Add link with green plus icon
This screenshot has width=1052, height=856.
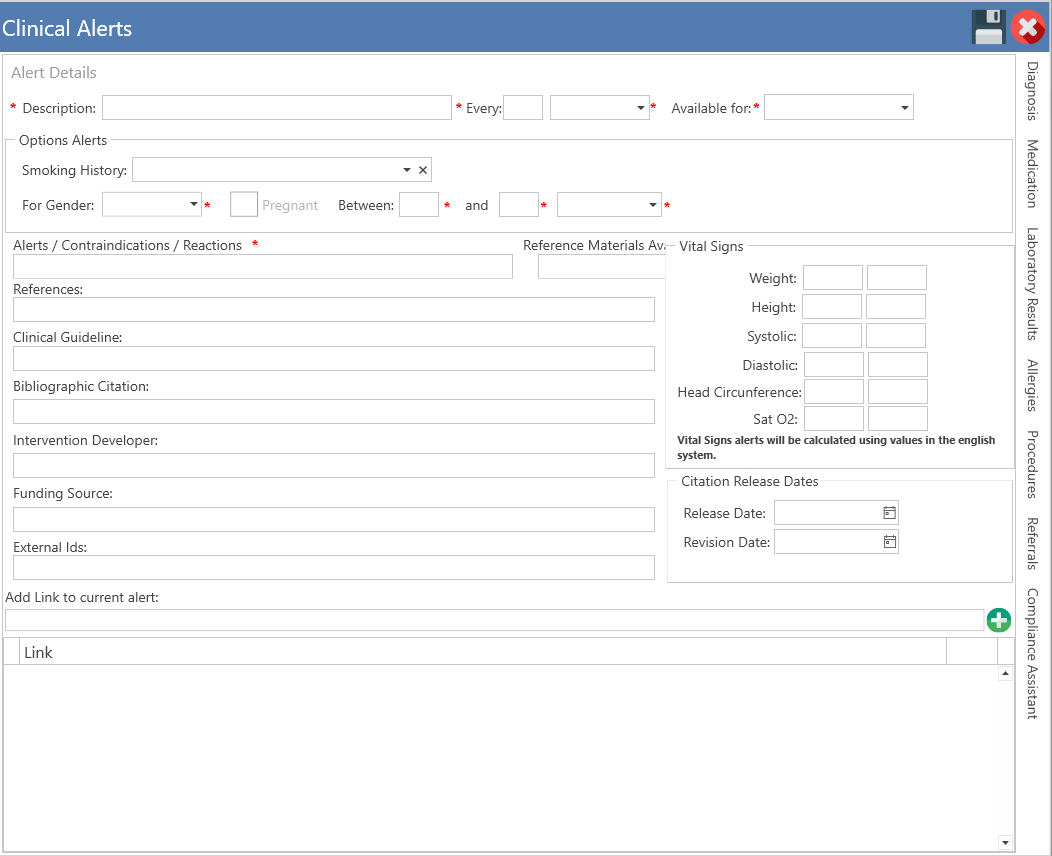pos(998,620)
